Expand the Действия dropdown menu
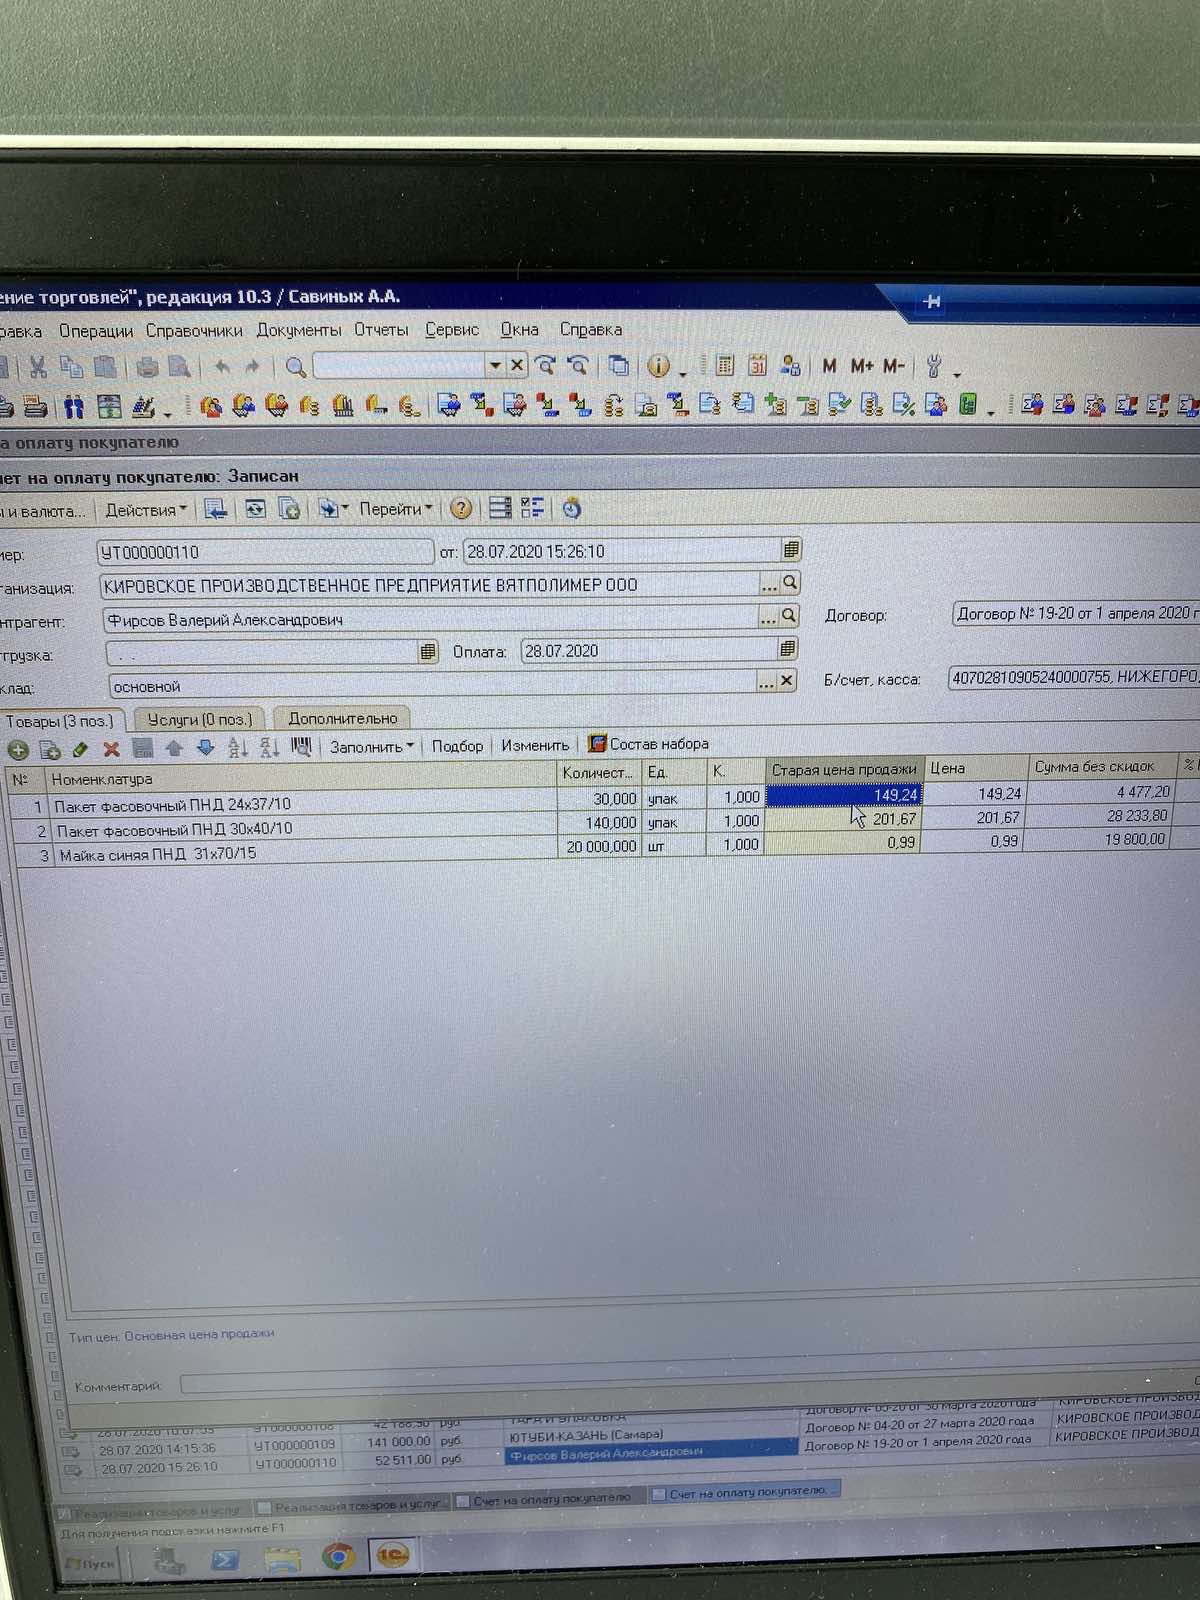 pyautogui.click(x=146, y=510)
